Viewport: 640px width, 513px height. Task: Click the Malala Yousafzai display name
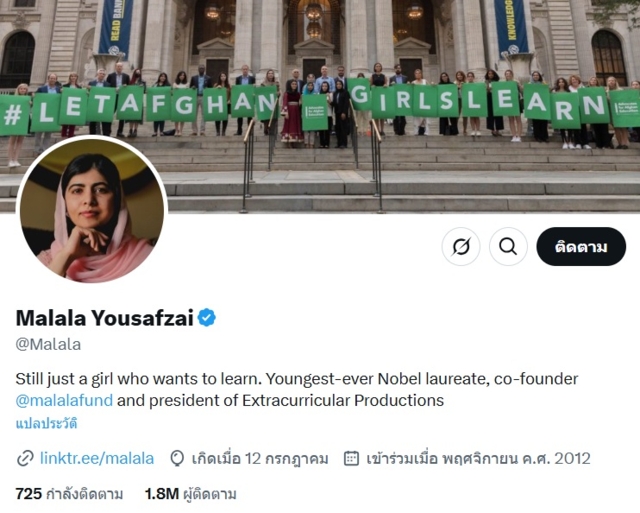(104, 318)
